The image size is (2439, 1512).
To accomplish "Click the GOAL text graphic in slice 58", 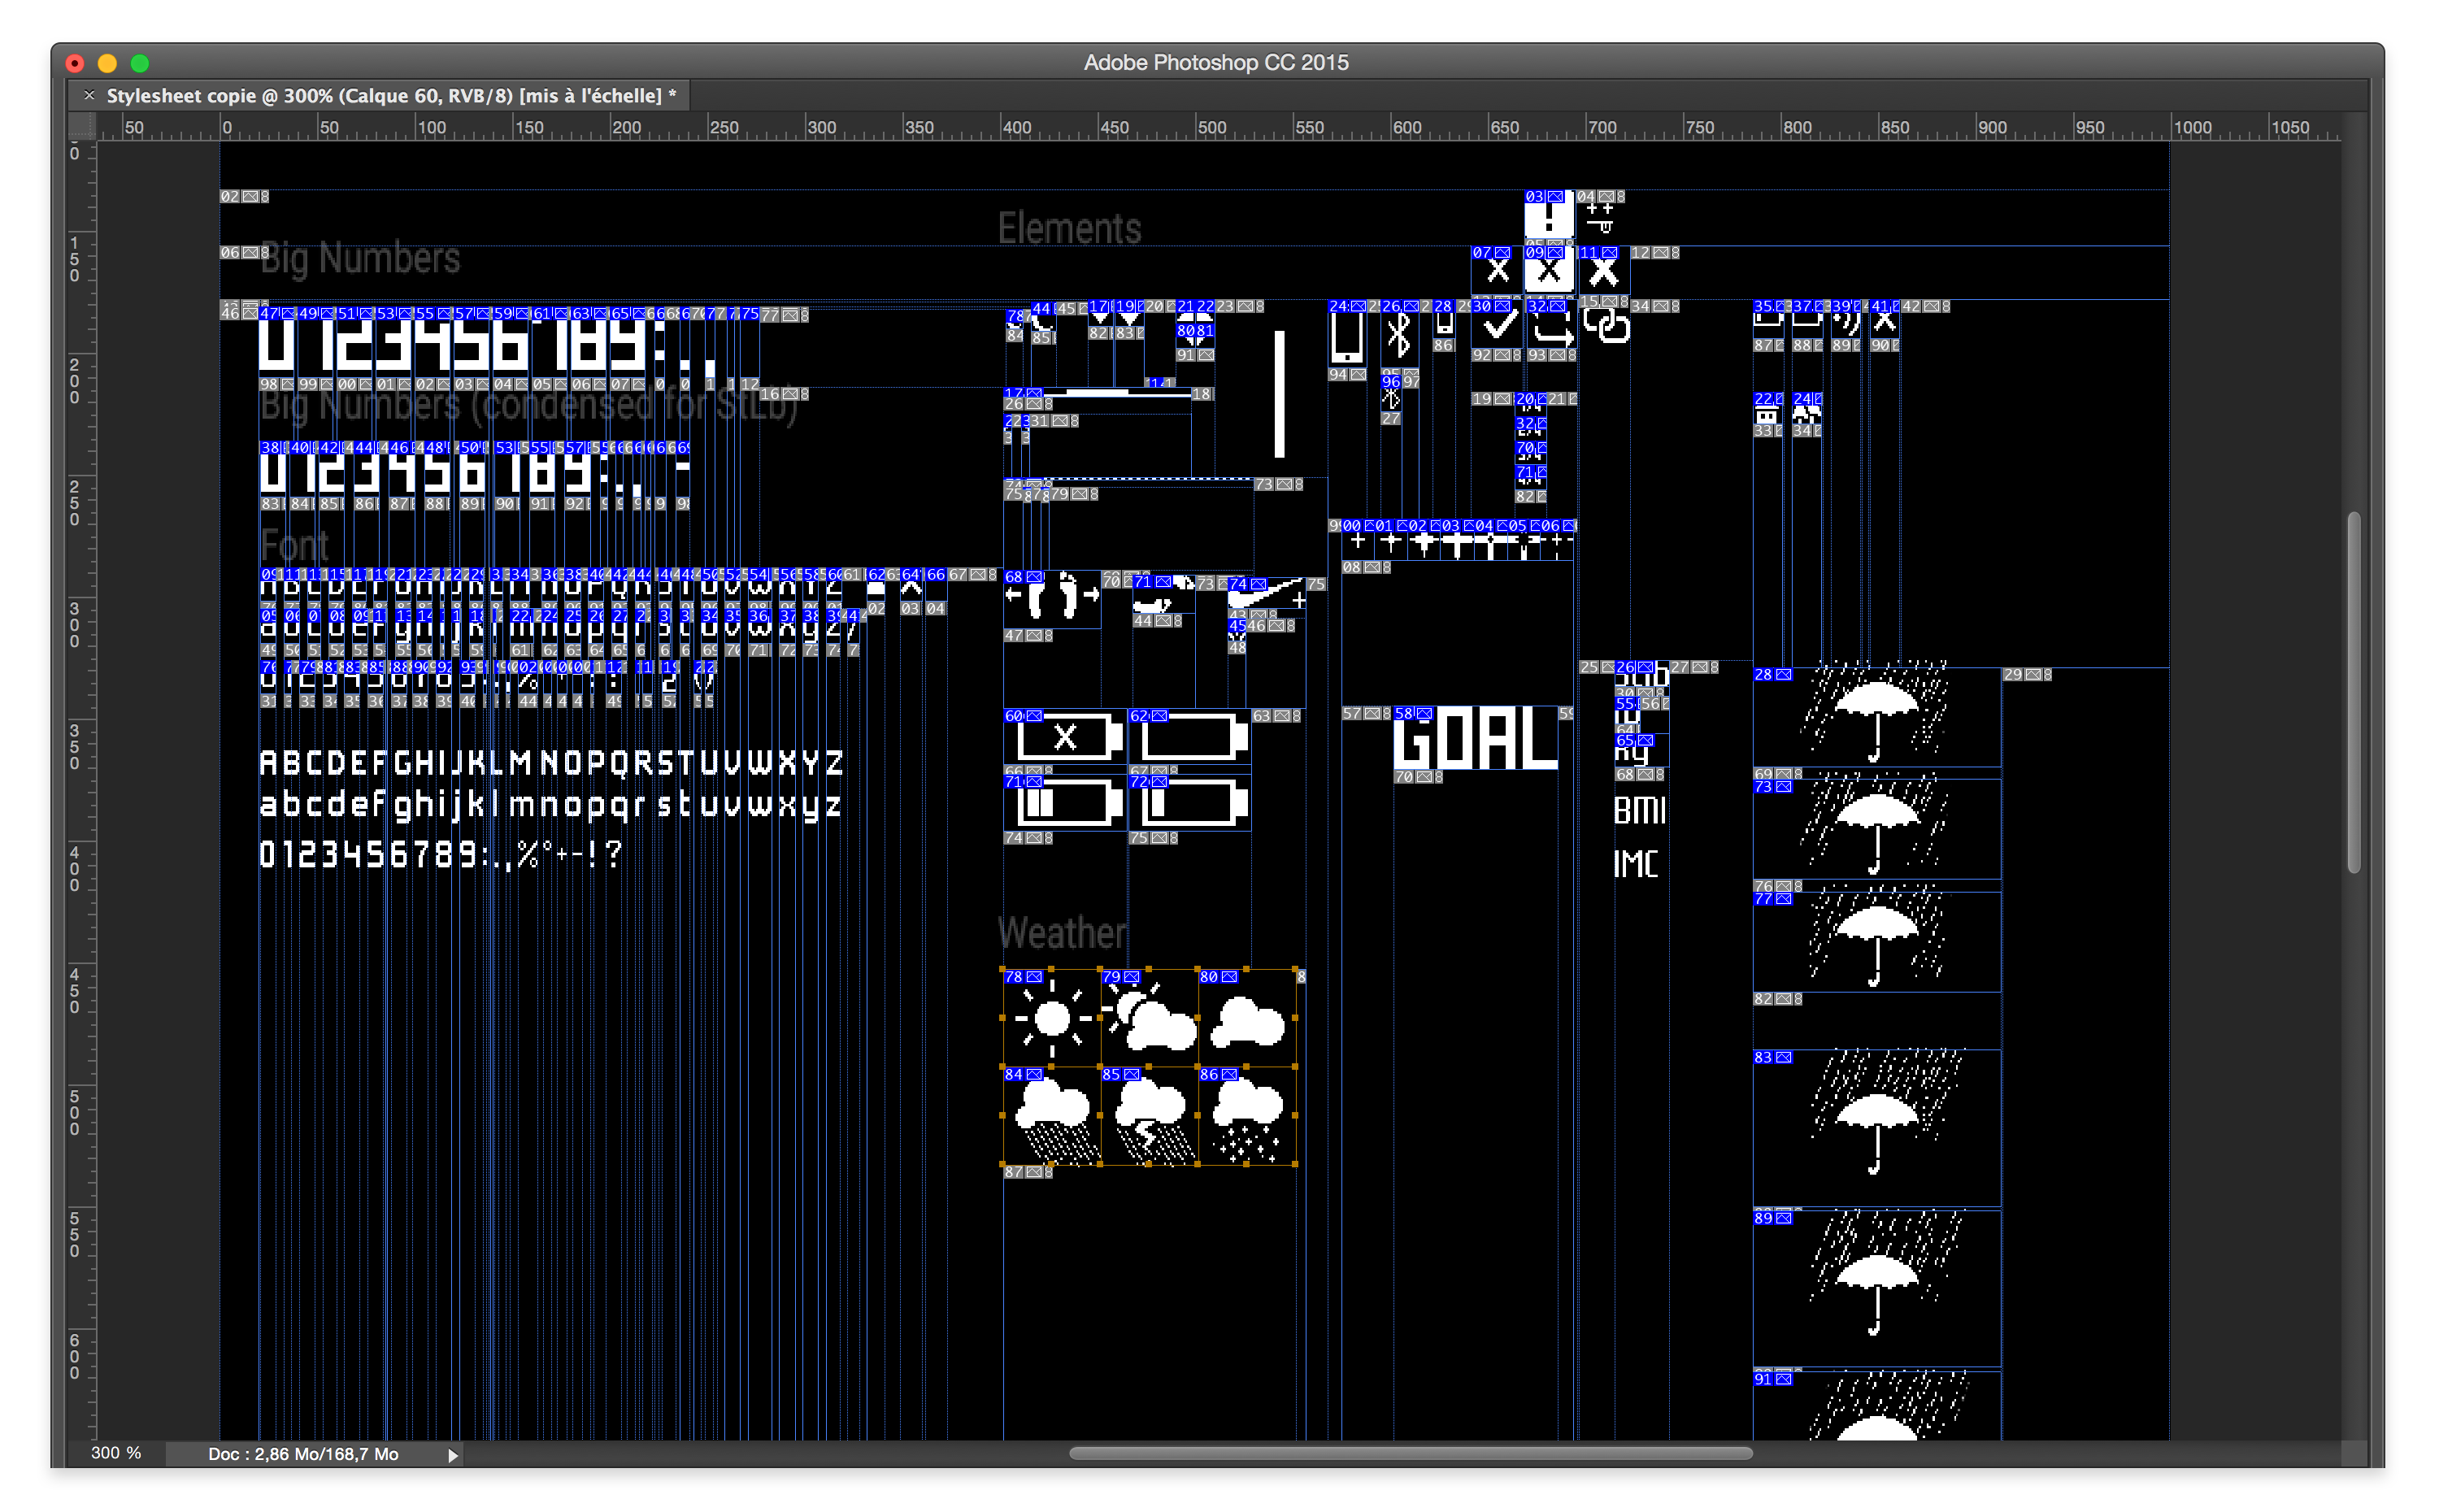I will click(1474, 738).
